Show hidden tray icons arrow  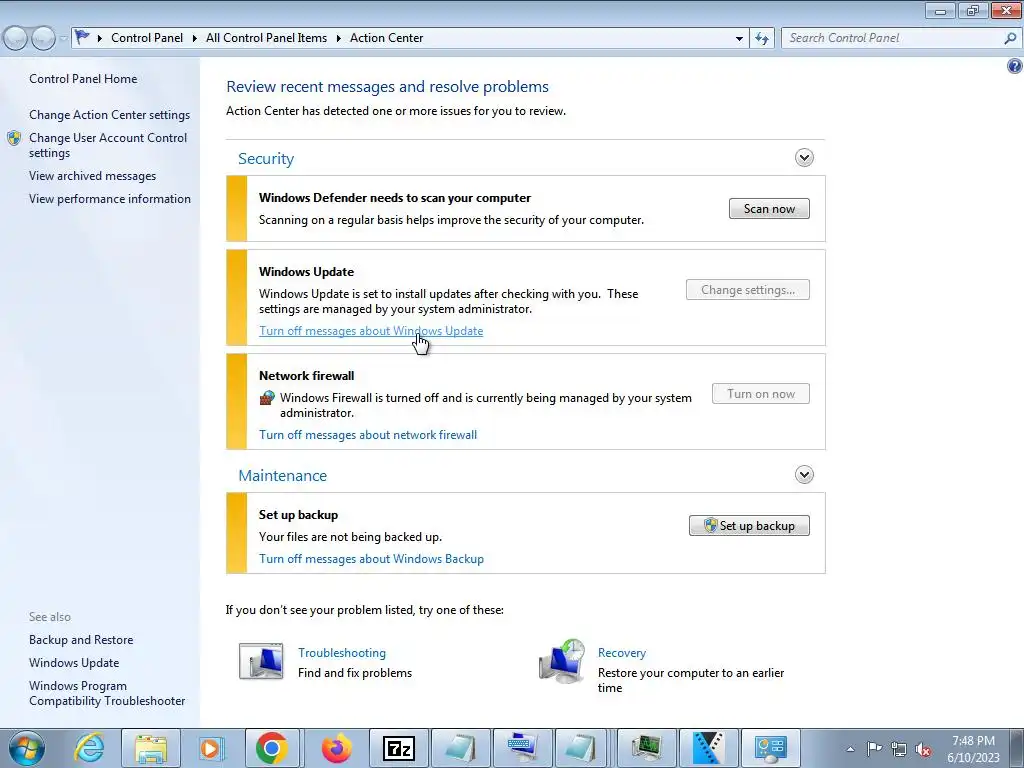pos(850,749)
